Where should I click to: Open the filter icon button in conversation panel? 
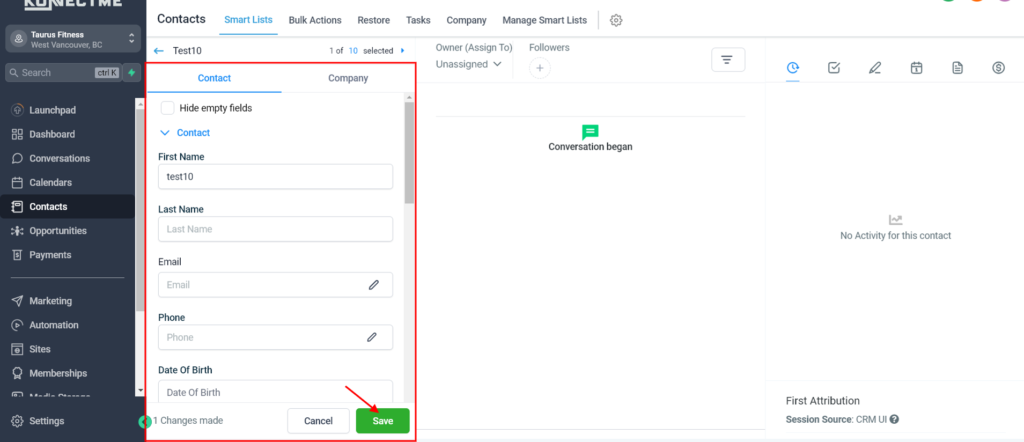727,61
